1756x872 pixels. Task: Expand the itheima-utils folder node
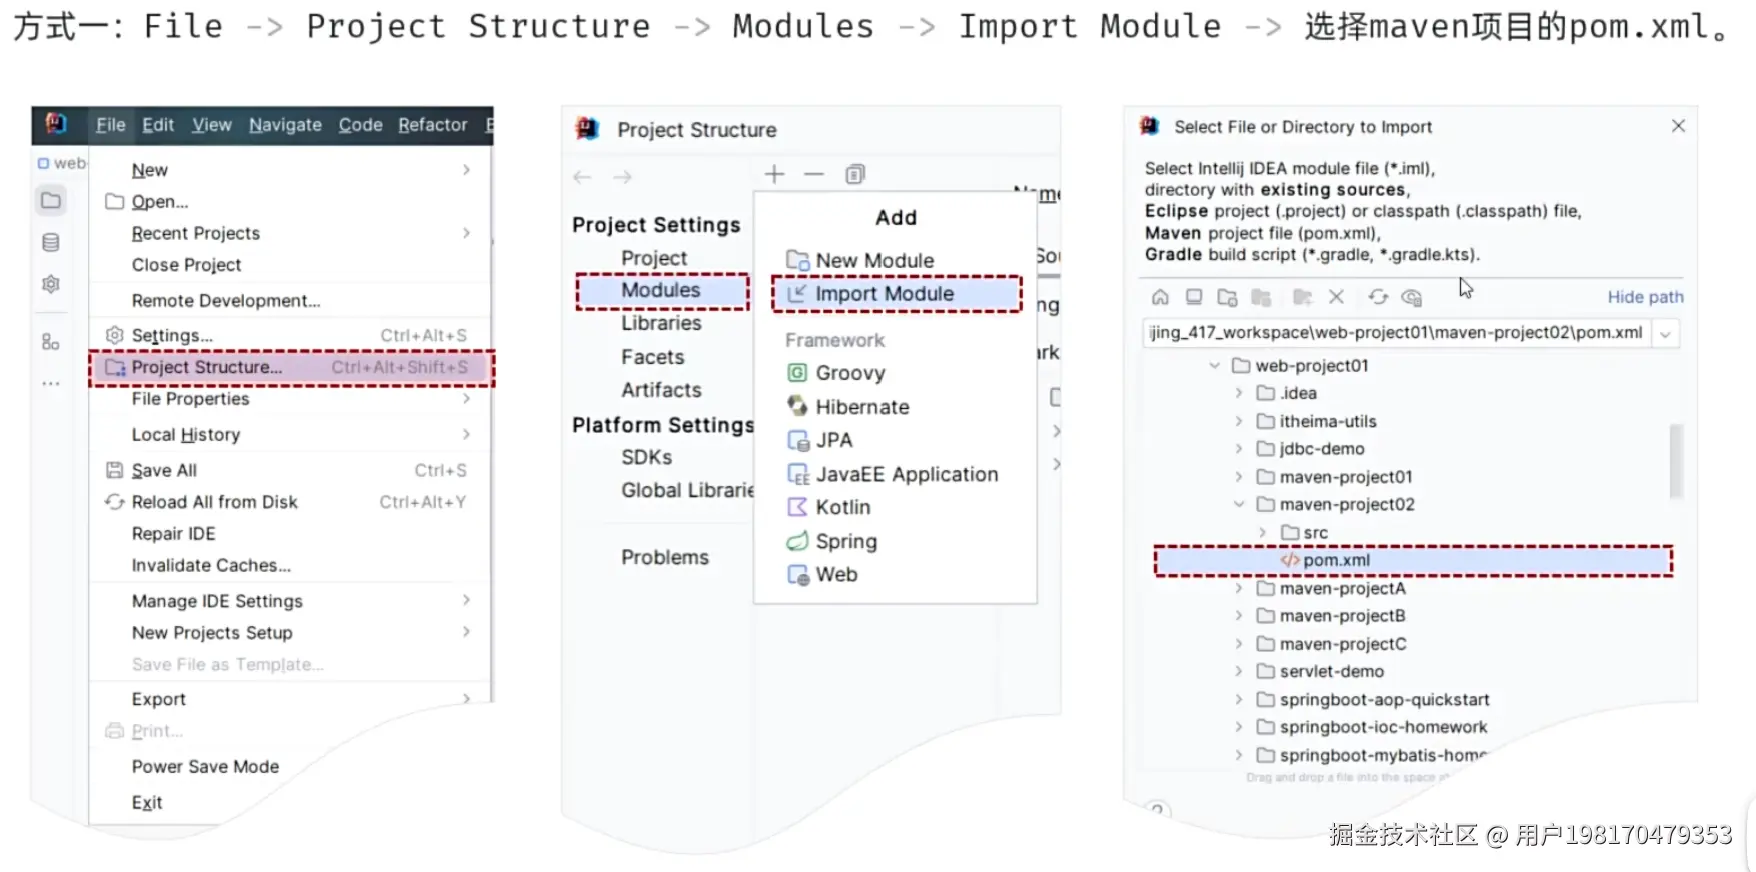coord(1239,421)
